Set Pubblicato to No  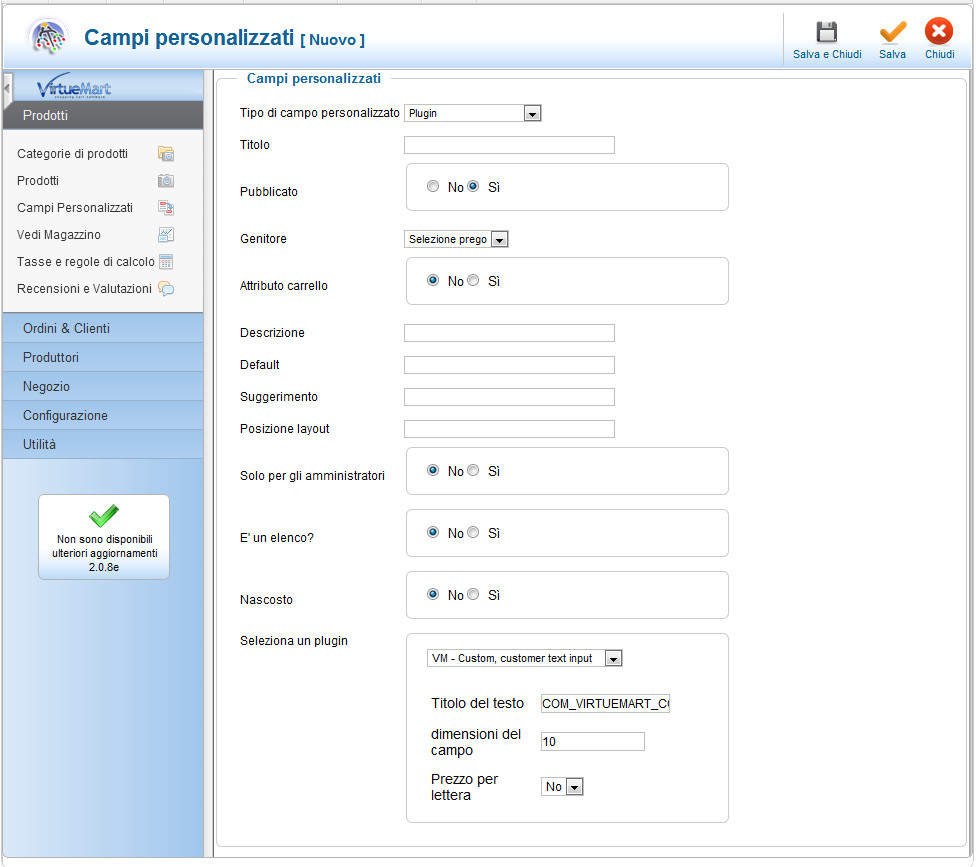433,186
